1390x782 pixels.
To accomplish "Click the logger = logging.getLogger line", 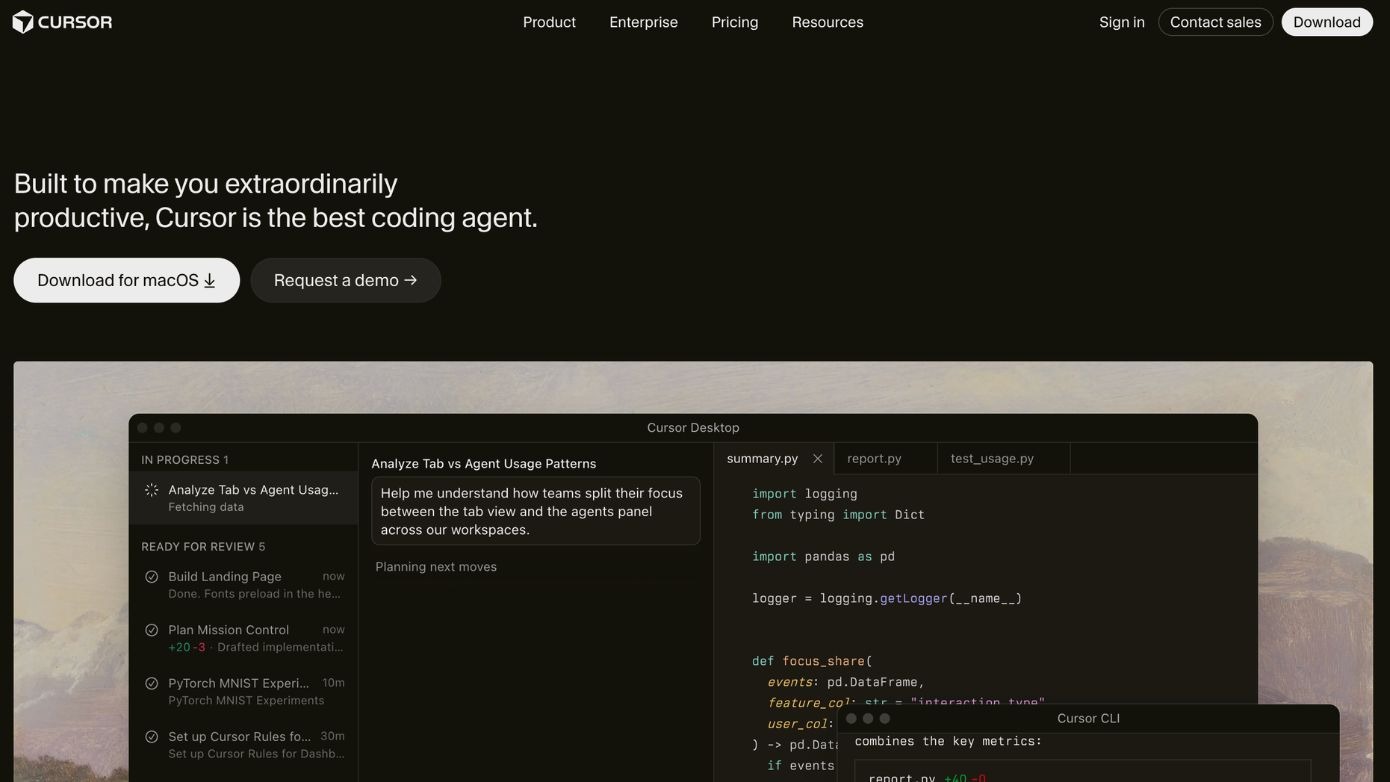I will 887,598.
